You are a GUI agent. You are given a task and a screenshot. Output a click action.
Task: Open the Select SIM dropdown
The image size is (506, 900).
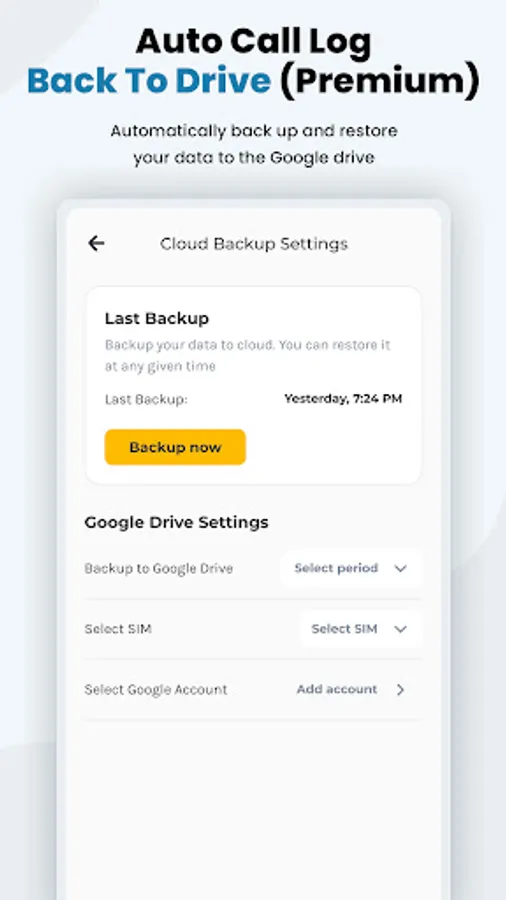tap(361, 629)
